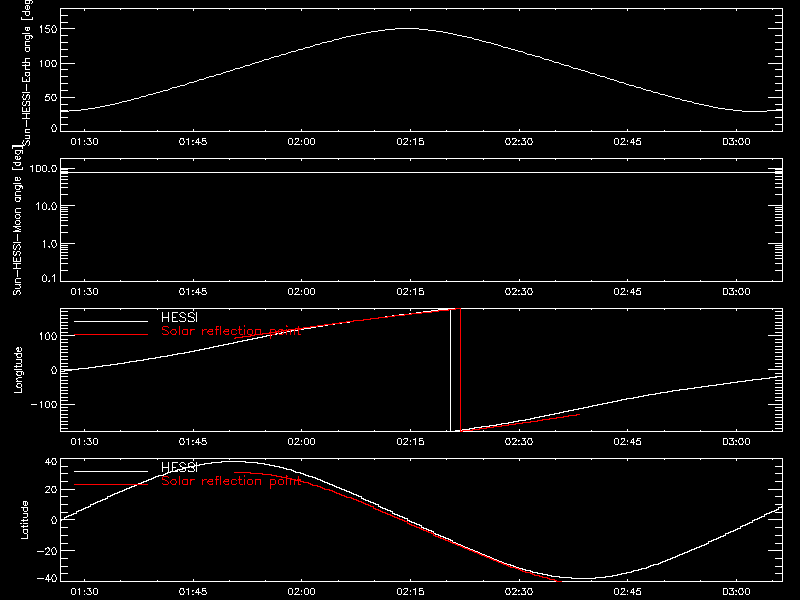This screenshot has width=800, height=600.
Task: Click 02:15 under the Earth angle plot
Action: point(410,141)
